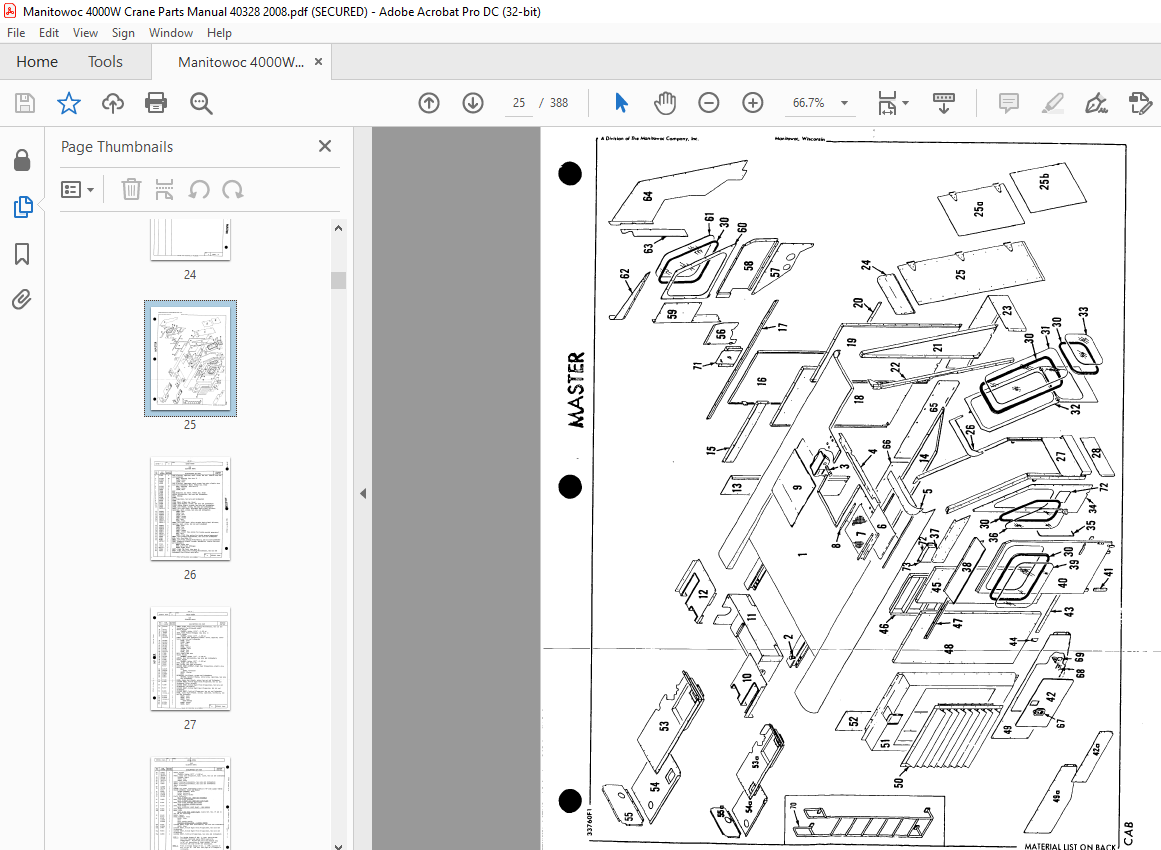
Task: Zoom in with the plus button
Action: point(753,103)
